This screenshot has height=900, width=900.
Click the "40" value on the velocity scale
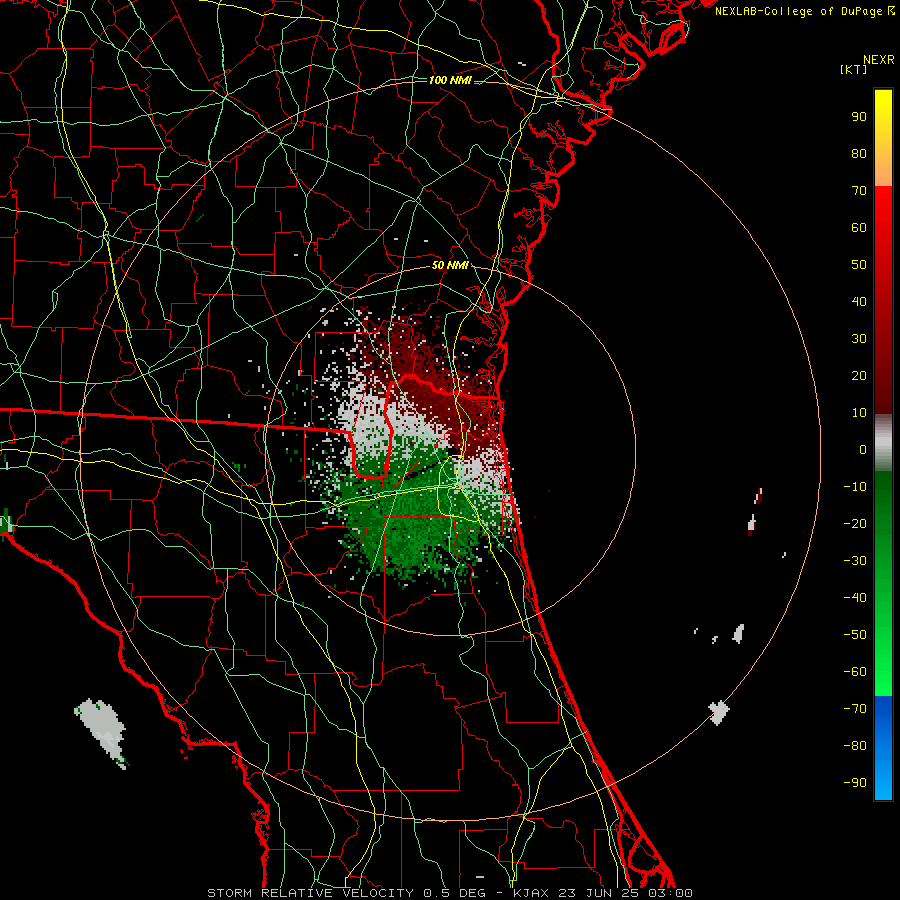click(x=859, y=302)
